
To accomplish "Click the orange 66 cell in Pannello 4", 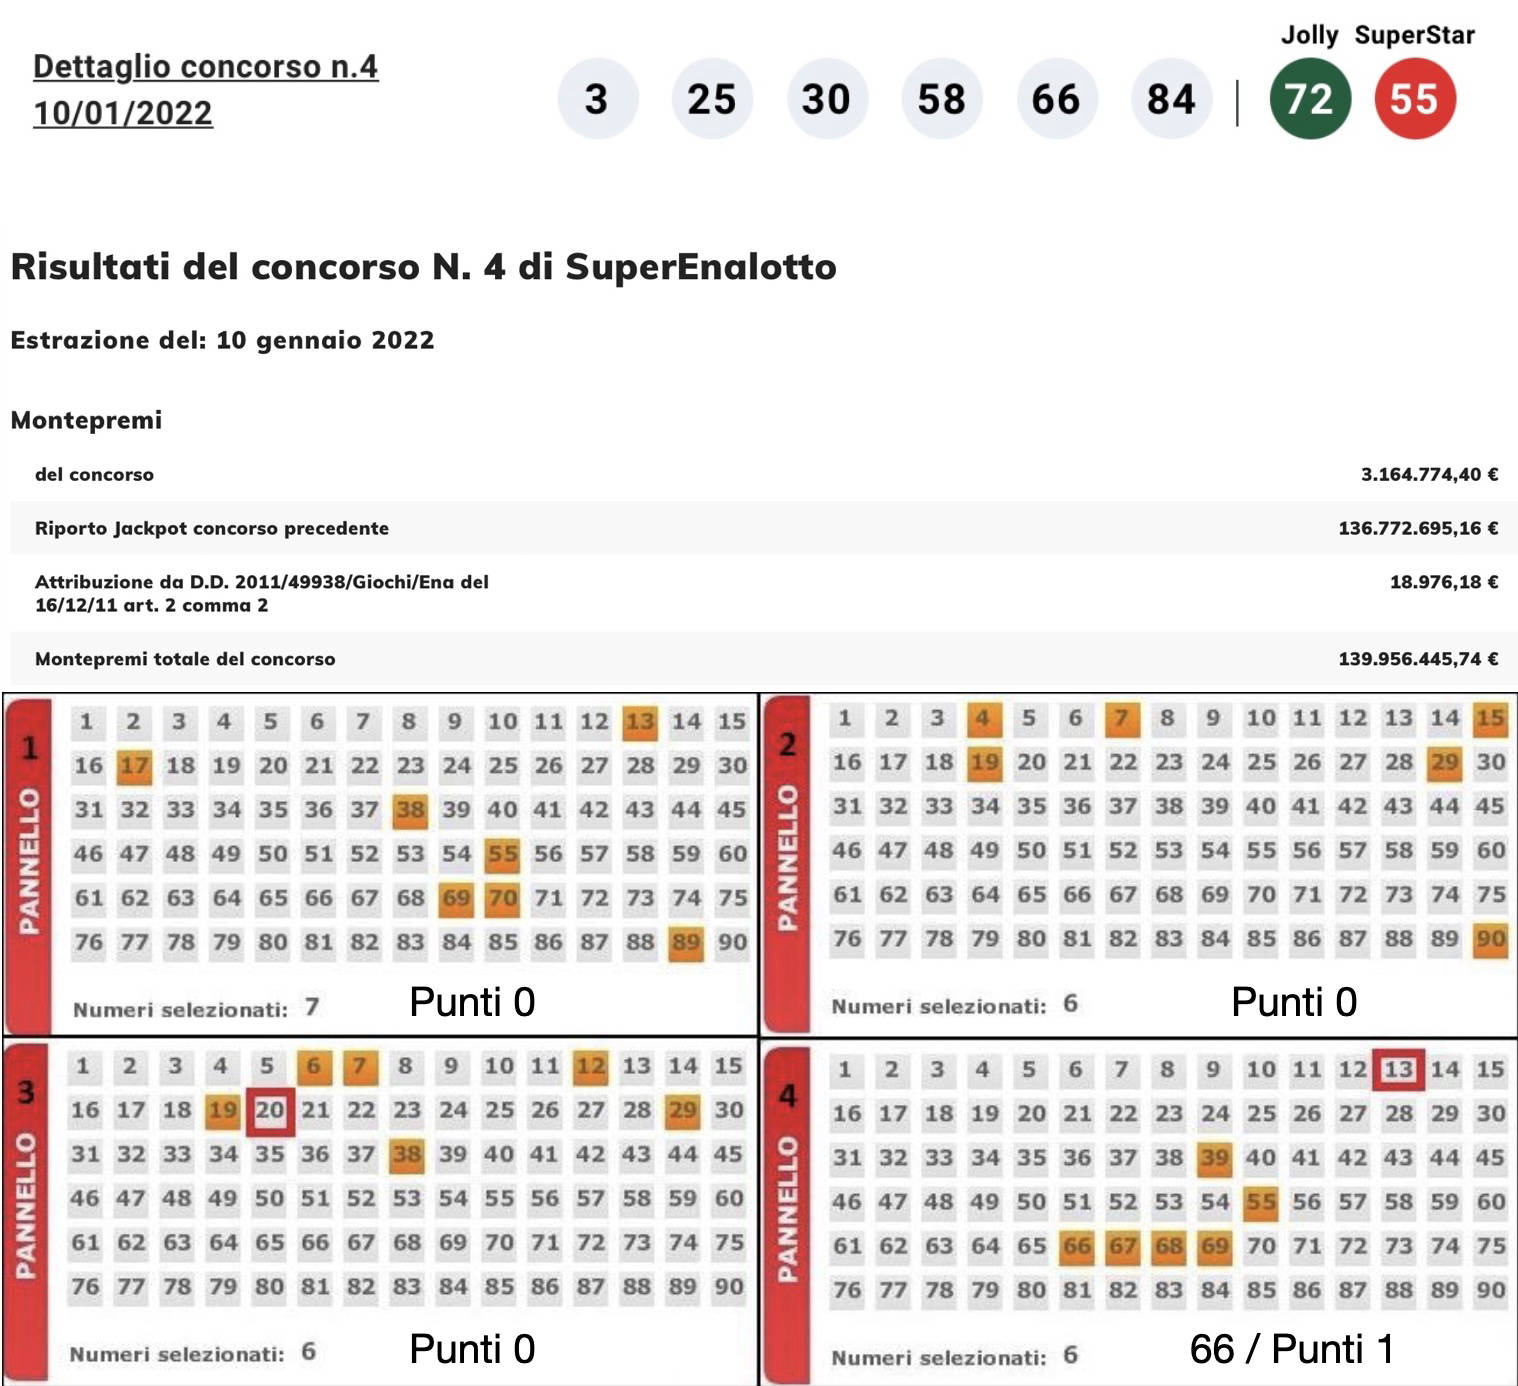I will coord(1076,1246).
